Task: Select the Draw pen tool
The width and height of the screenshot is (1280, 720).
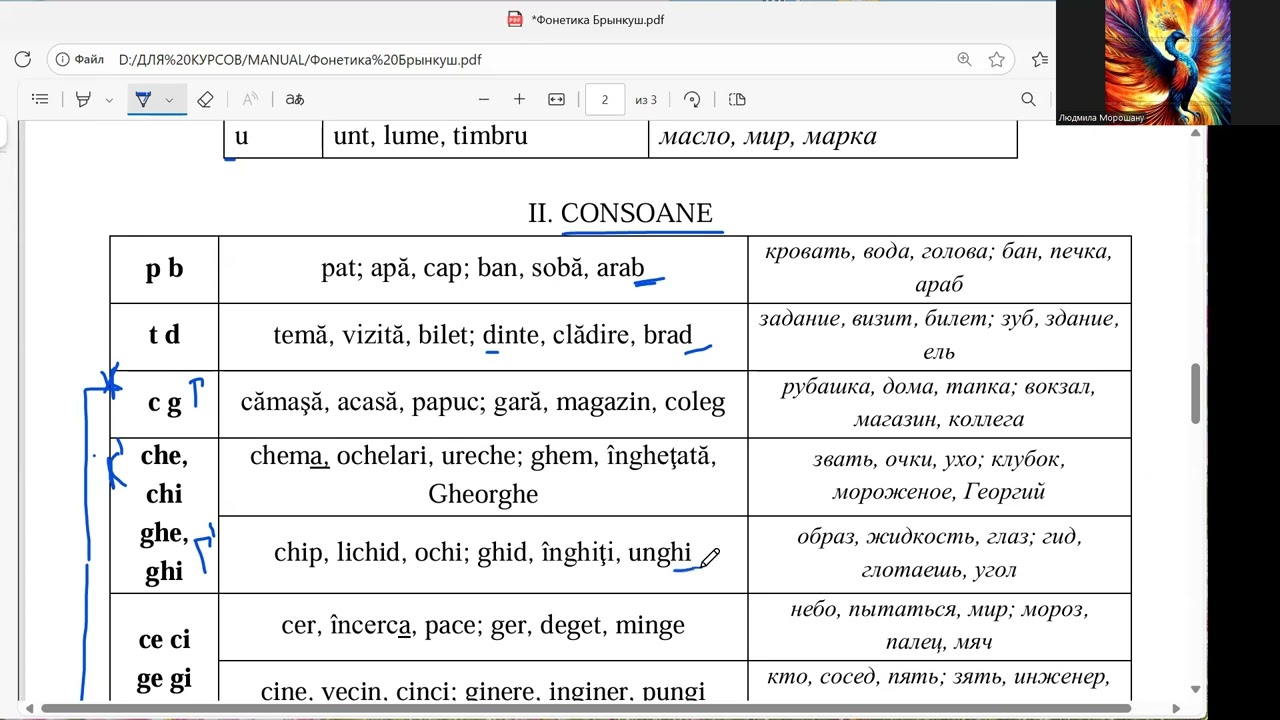Action: point(143,99)
